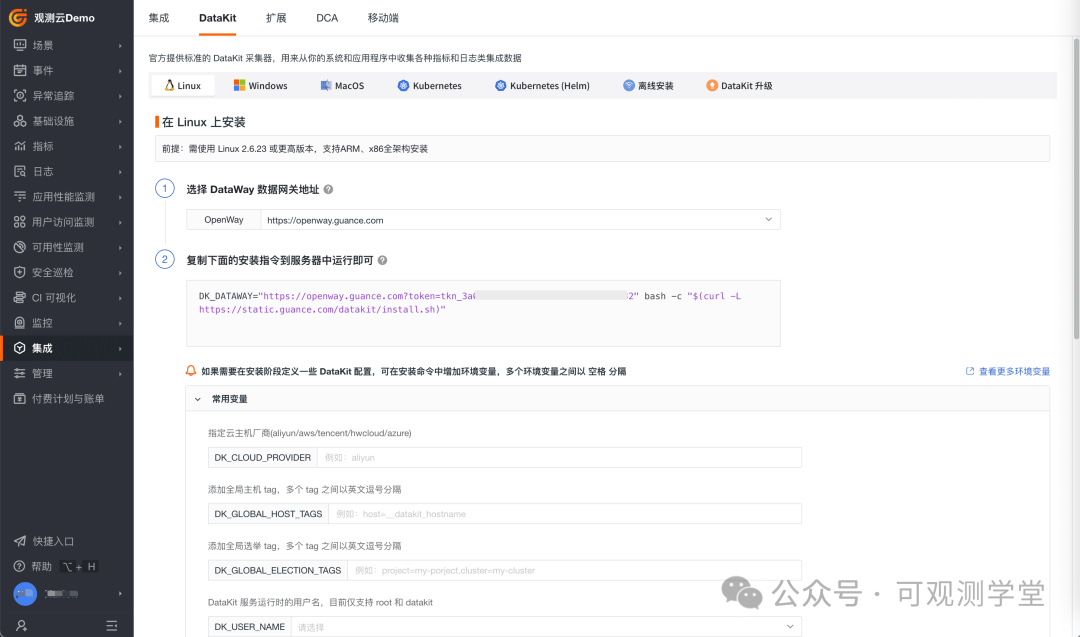Click the 集成 cube icon in sidebar

20,348
